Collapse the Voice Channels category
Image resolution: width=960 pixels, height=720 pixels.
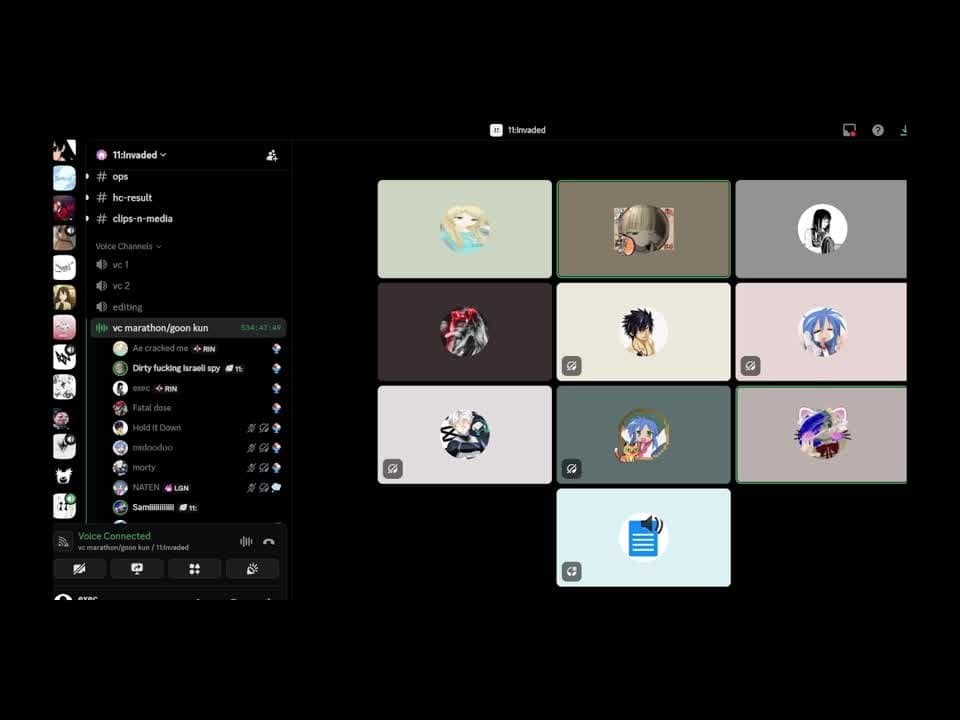pyautogui.click(x=126, y=245)
